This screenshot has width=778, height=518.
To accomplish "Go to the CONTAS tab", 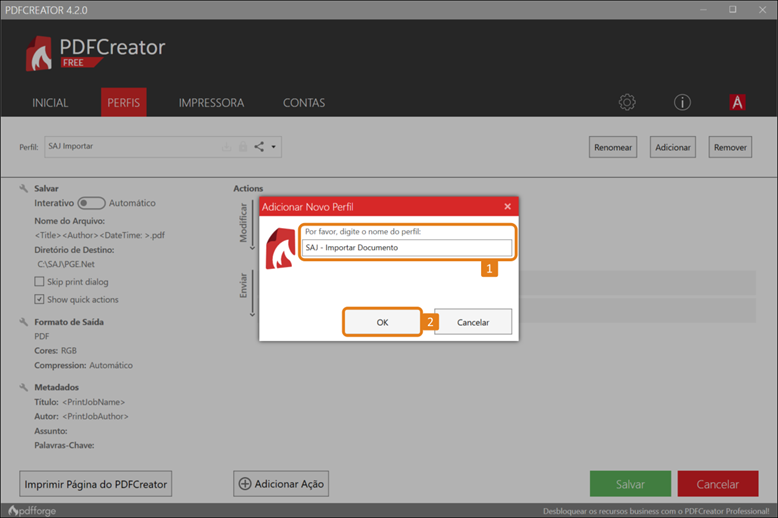I will point(303,103).
